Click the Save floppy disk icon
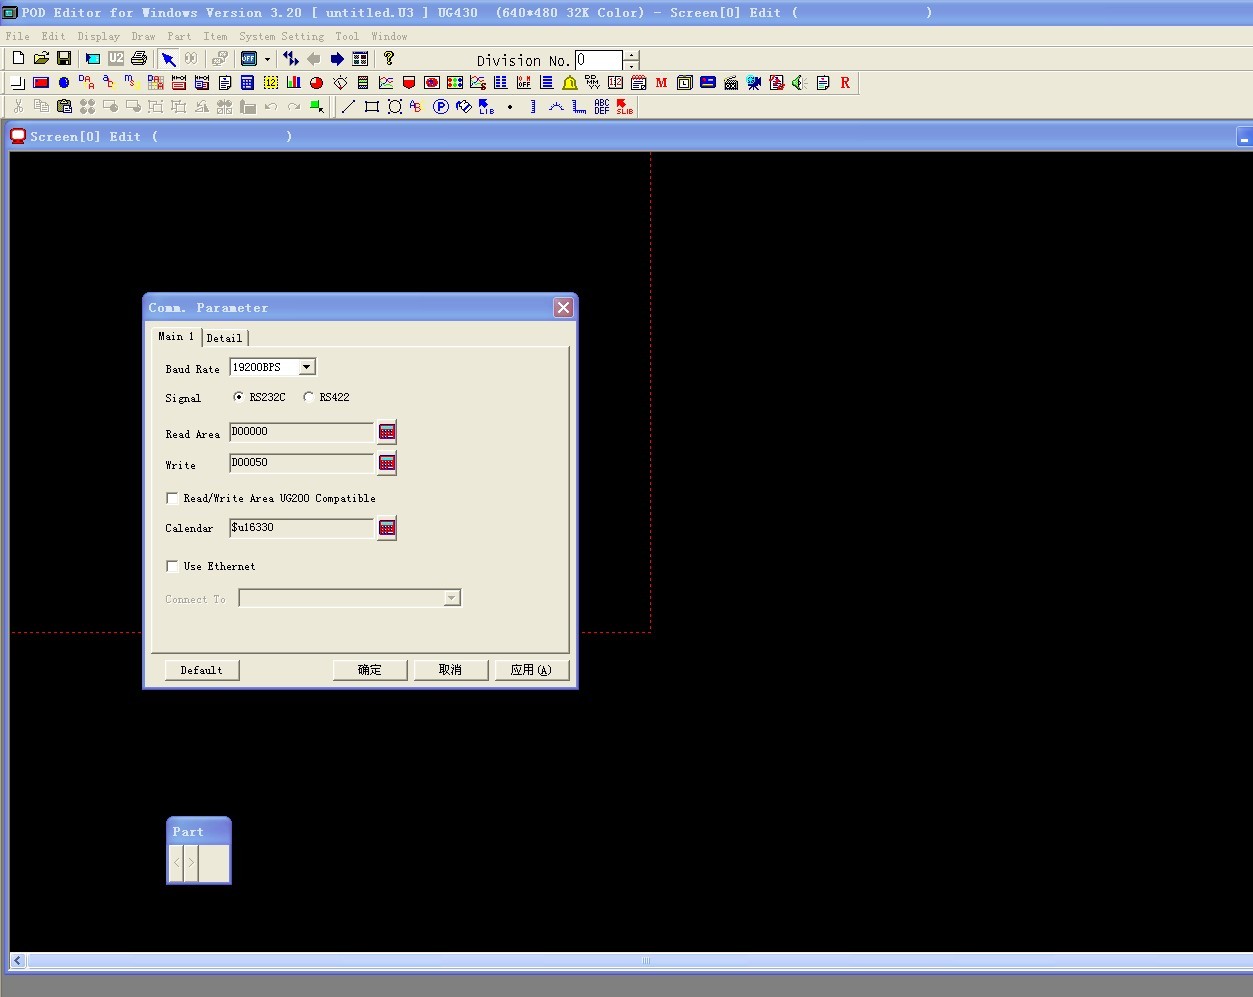Screen dimensions: 1253x997 tap(64, 59)
